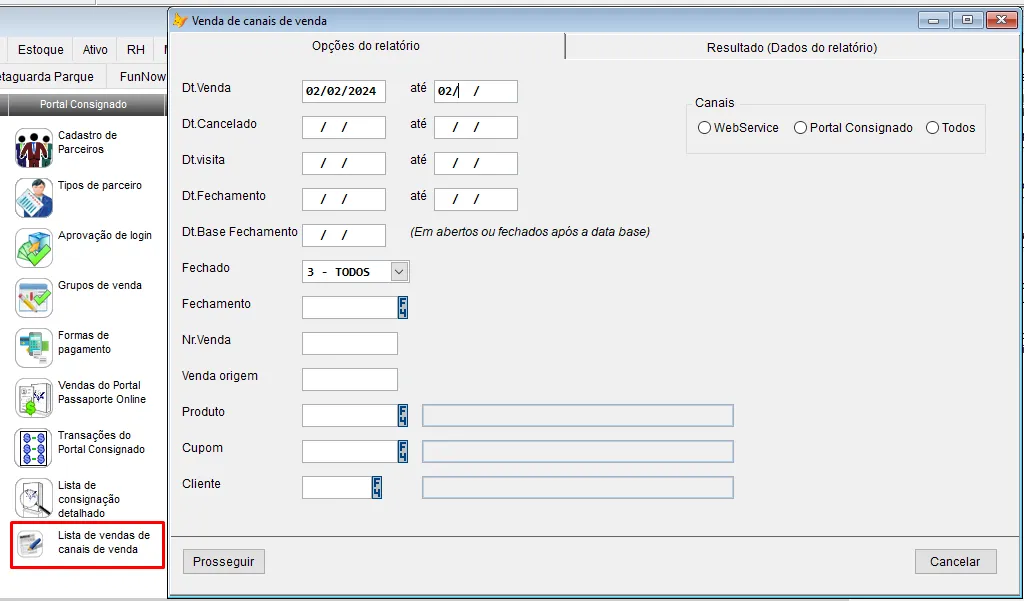Open Formas de pagamento icon
This screenshot has width=1024, height=601.
[x=33, y=348]
